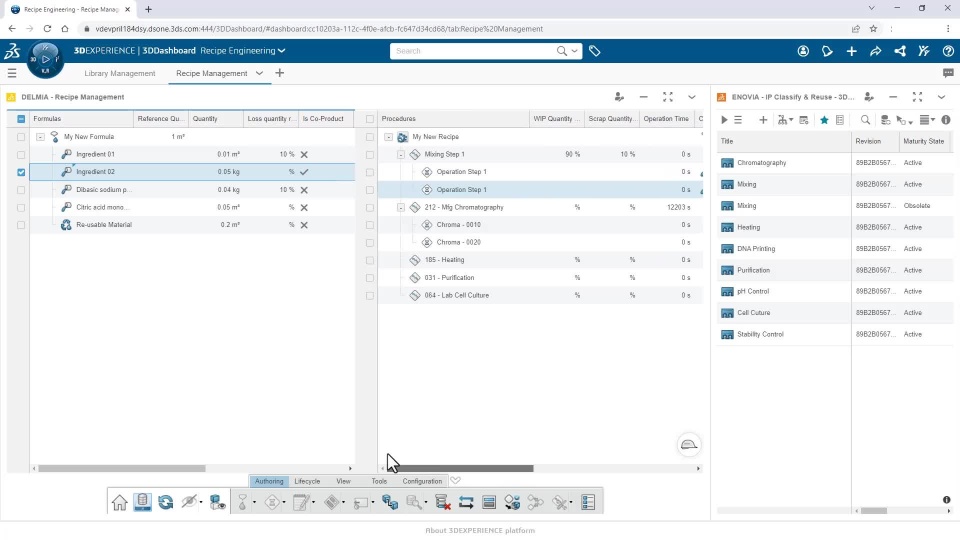Open the Home icon in bottom toolbar
Viewport: 960px width, 540px height.
click(x=119, y=502)
